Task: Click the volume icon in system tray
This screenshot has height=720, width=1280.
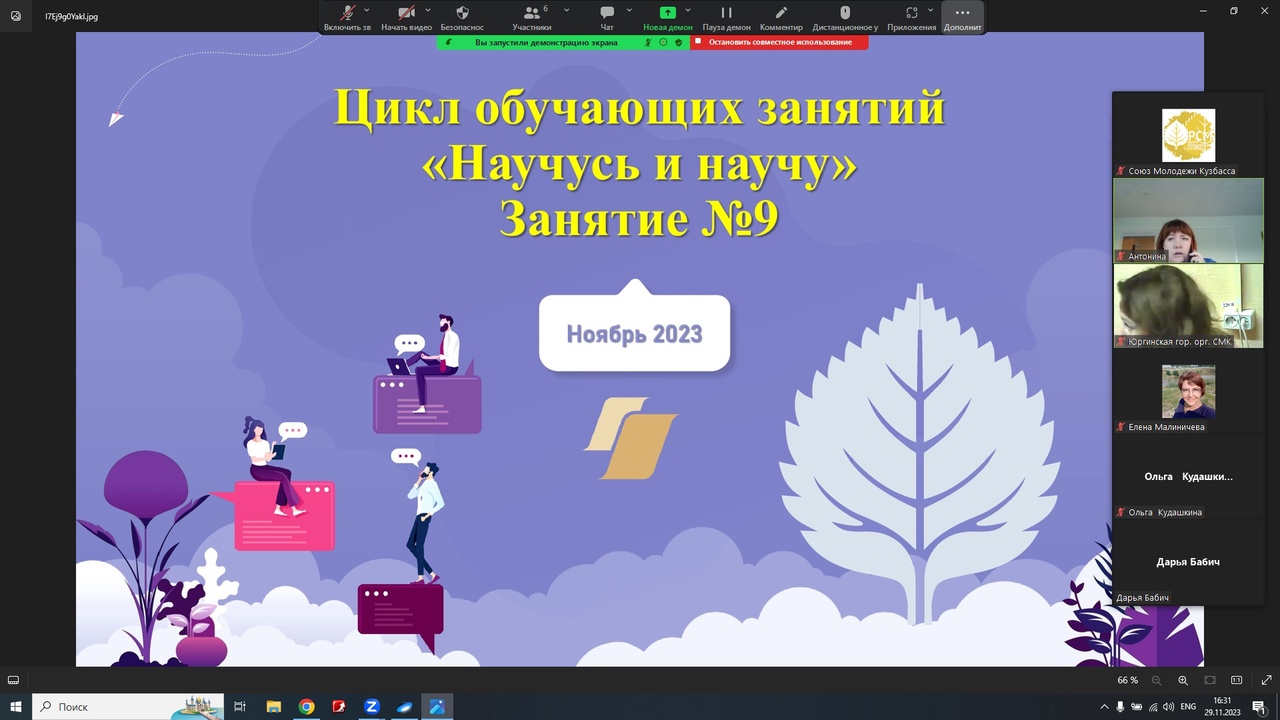Action: tap(1169, 707)
